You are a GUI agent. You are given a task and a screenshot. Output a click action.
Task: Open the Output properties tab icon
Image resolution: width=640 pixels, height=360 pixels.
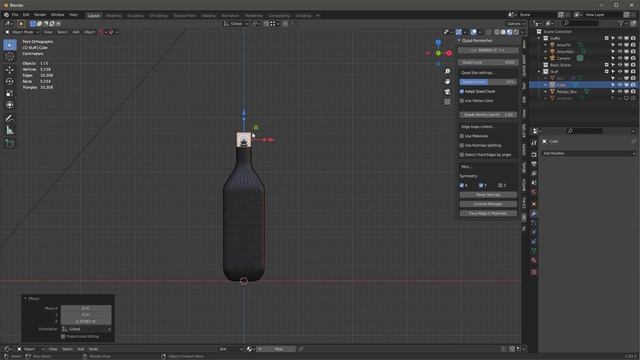click(533, 164)
